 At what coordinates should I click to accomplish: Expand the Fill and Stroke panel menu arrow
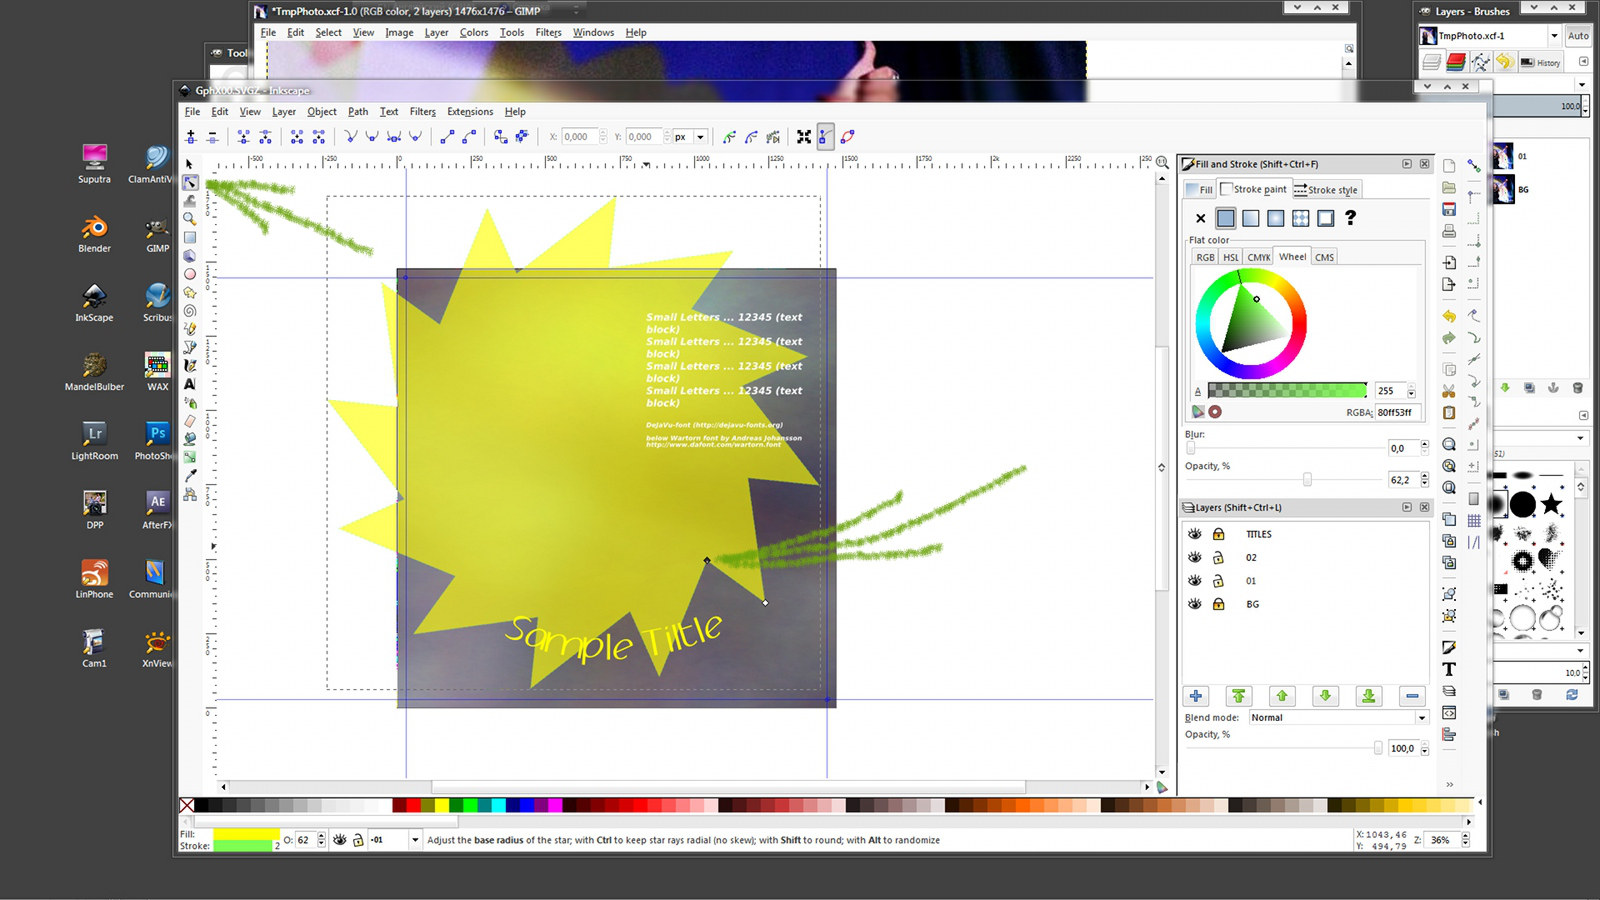click(x=1408, y=164)
